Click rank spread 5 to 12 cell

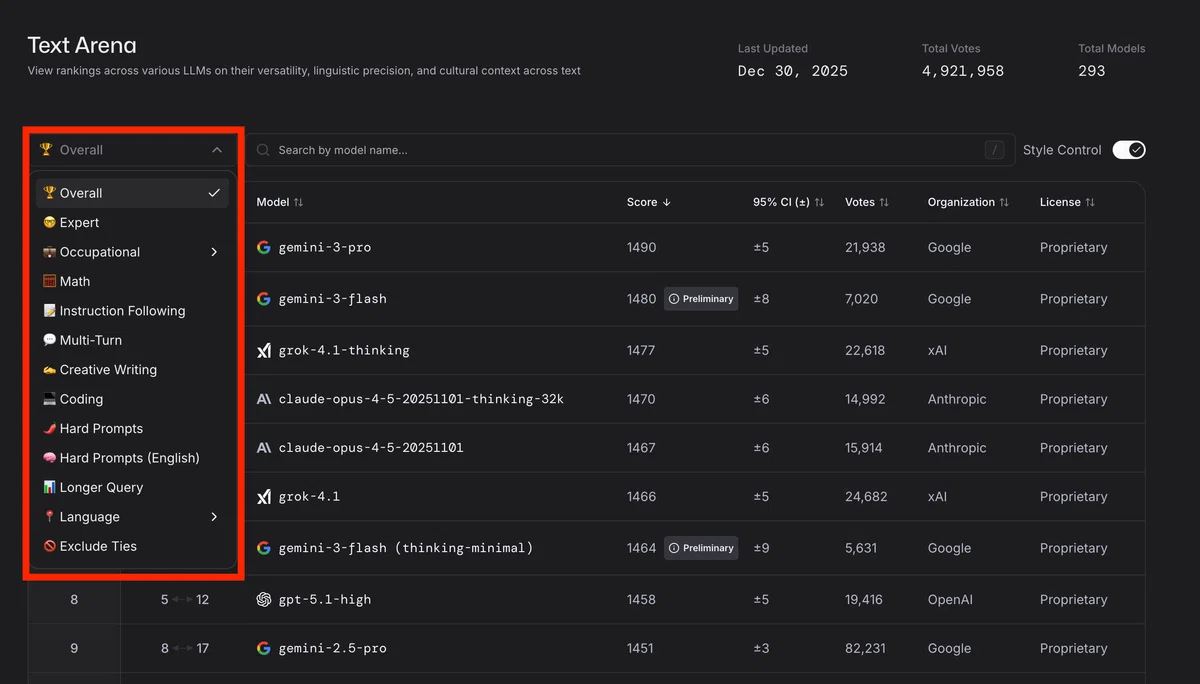(x=185, y=600)
